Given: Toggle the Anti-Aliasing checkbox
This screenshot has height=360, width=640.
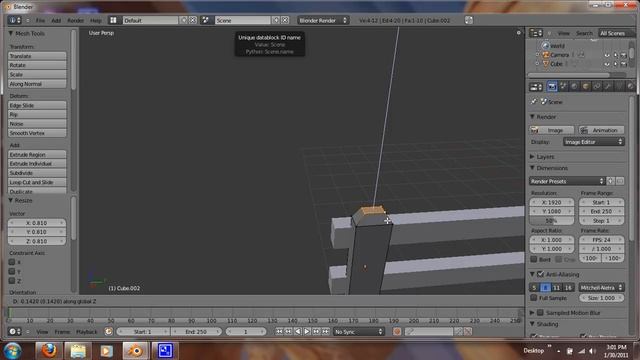Looking at the screenshot, I should point(540,274).
